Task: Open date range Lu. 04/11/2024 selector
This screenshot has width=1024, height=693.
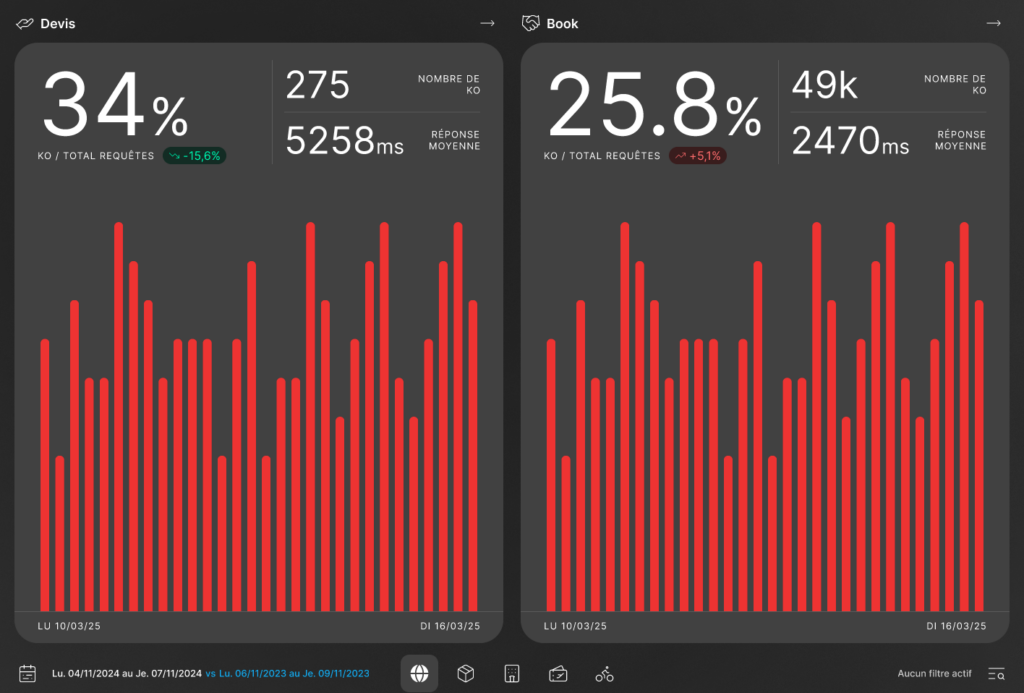Action: point(126,674)
